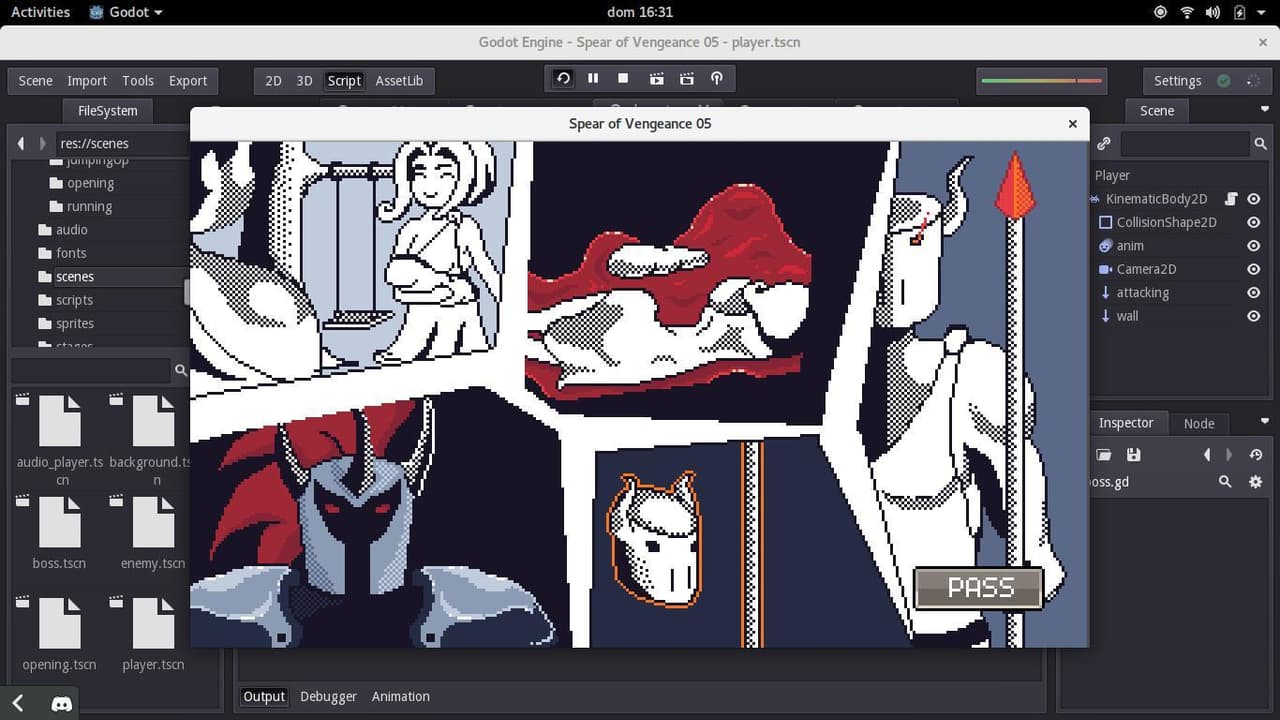Hide the anim node
The image size is (1280, 720).
pyautogui.click(x=1253, y=246)
